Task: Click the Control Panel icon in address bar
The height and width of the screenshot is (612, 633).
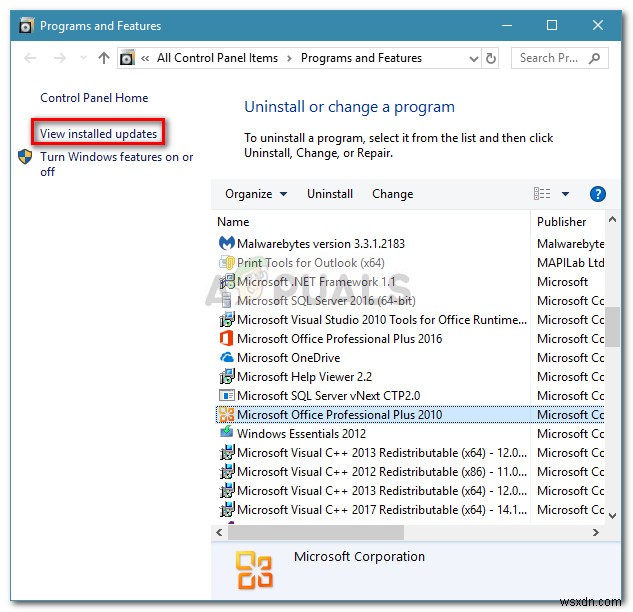Action: [127, 58]
